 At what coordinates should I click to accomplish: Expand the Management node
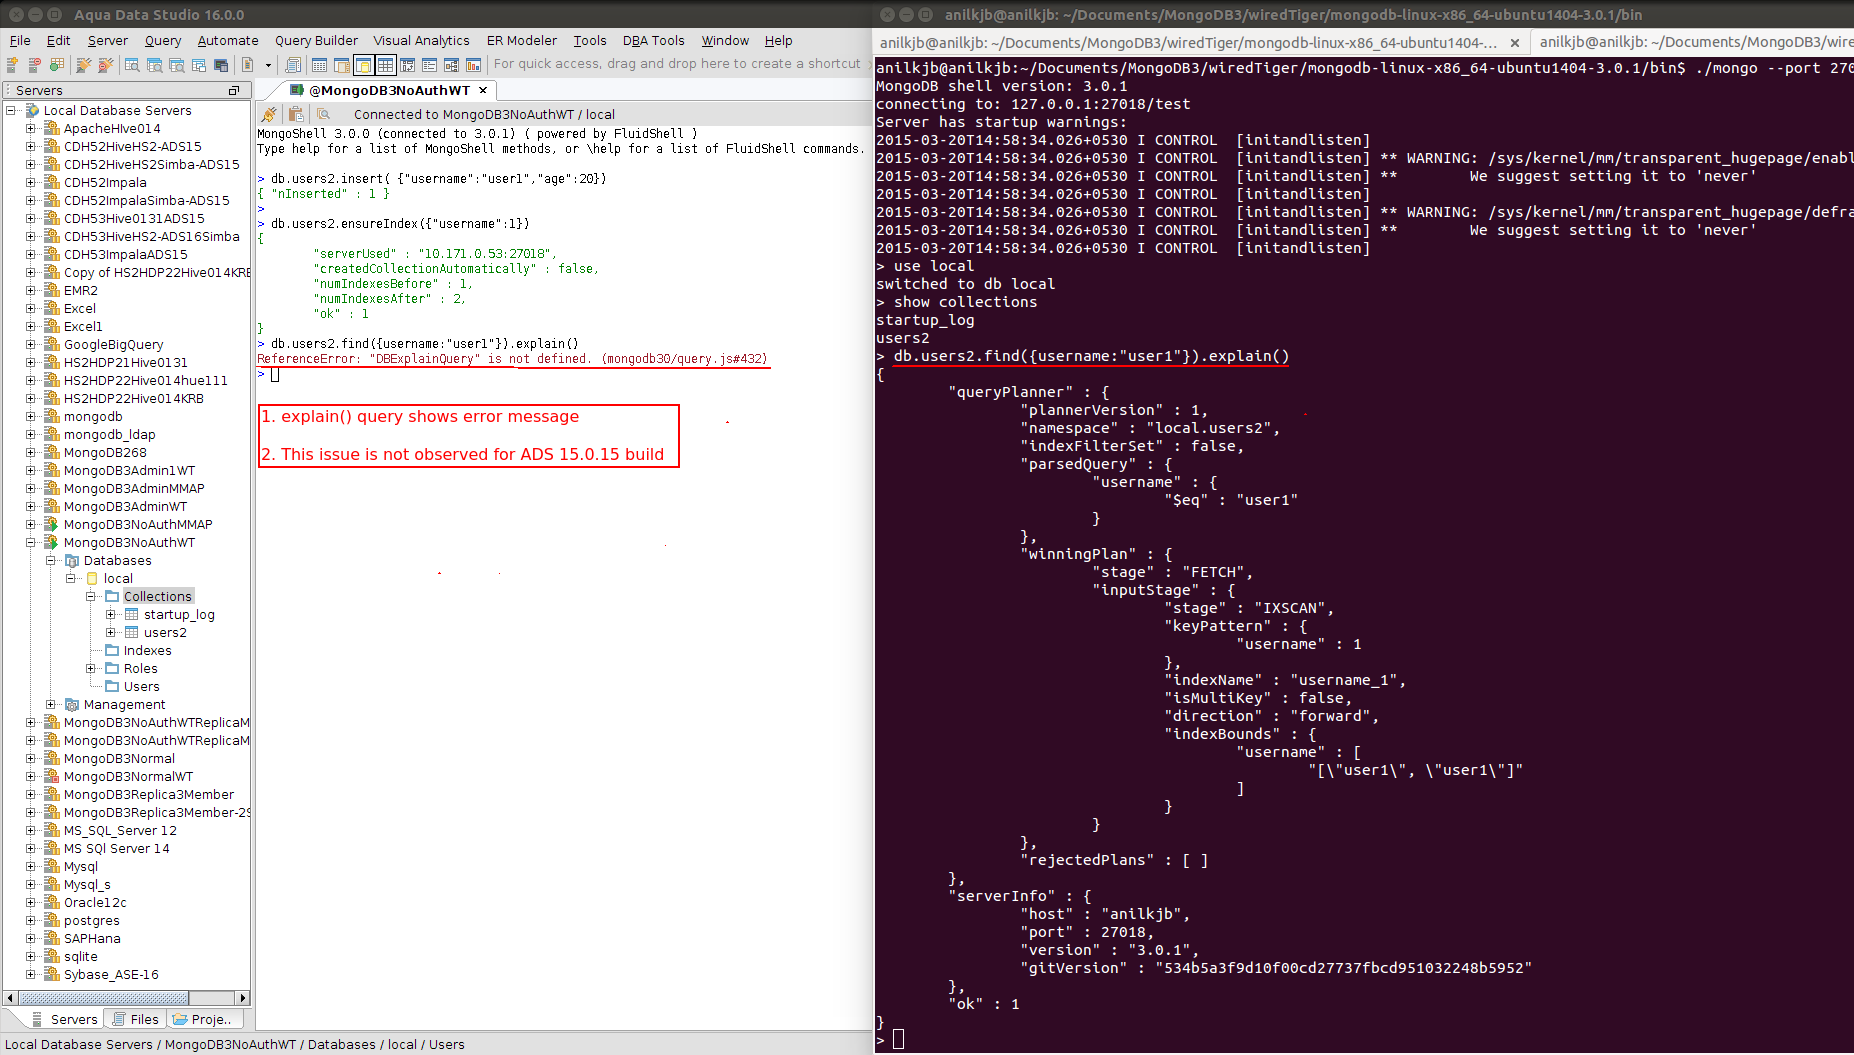coord(51,704)
